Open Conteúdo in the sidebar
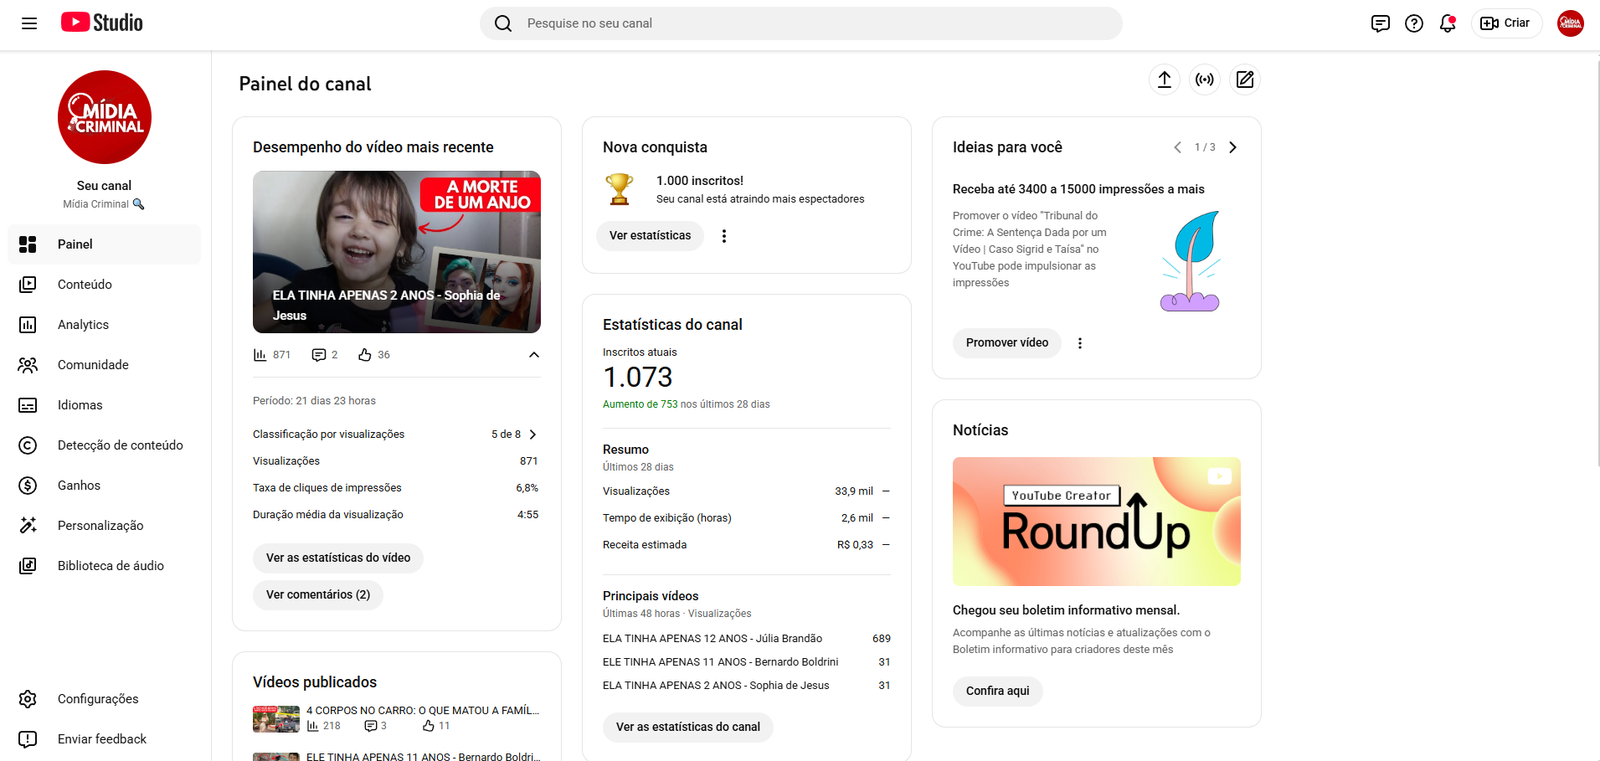 (85, 285)
